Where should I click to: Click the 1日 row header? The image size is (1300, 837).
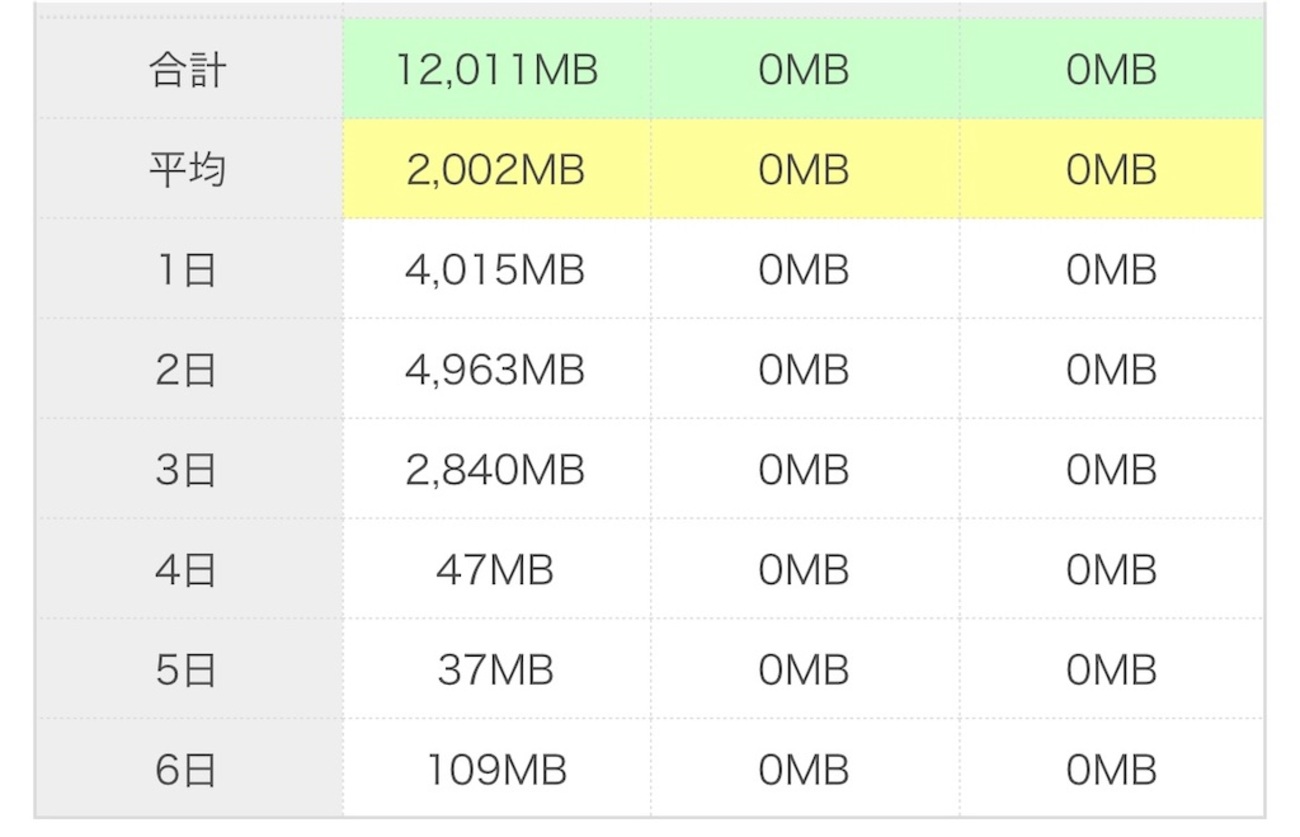coord(188,271)
